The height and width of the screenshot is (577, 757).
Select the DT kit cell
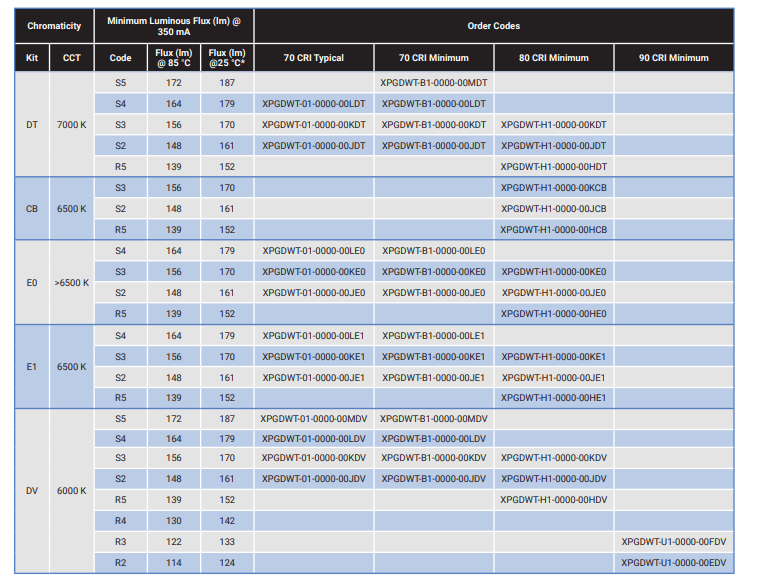(32, 125)
